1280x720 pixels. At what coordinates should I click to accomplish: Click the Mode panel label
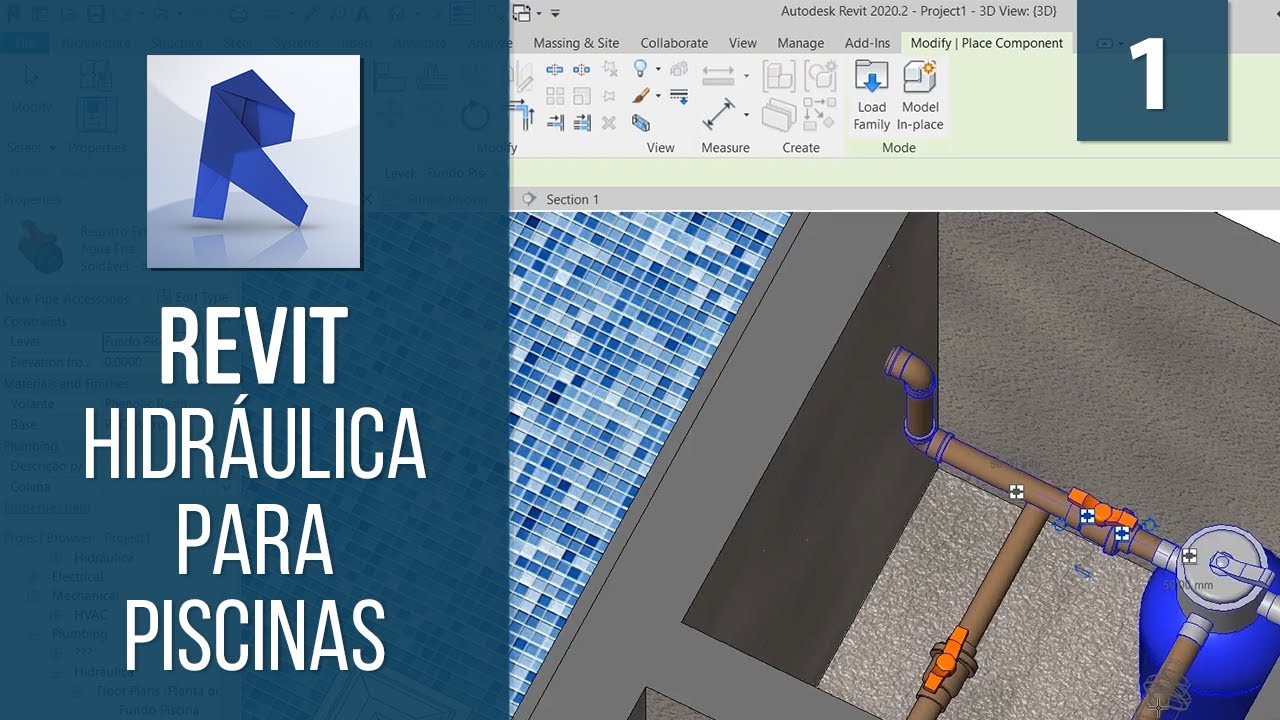pyautogui.click(x=899, y=147)
